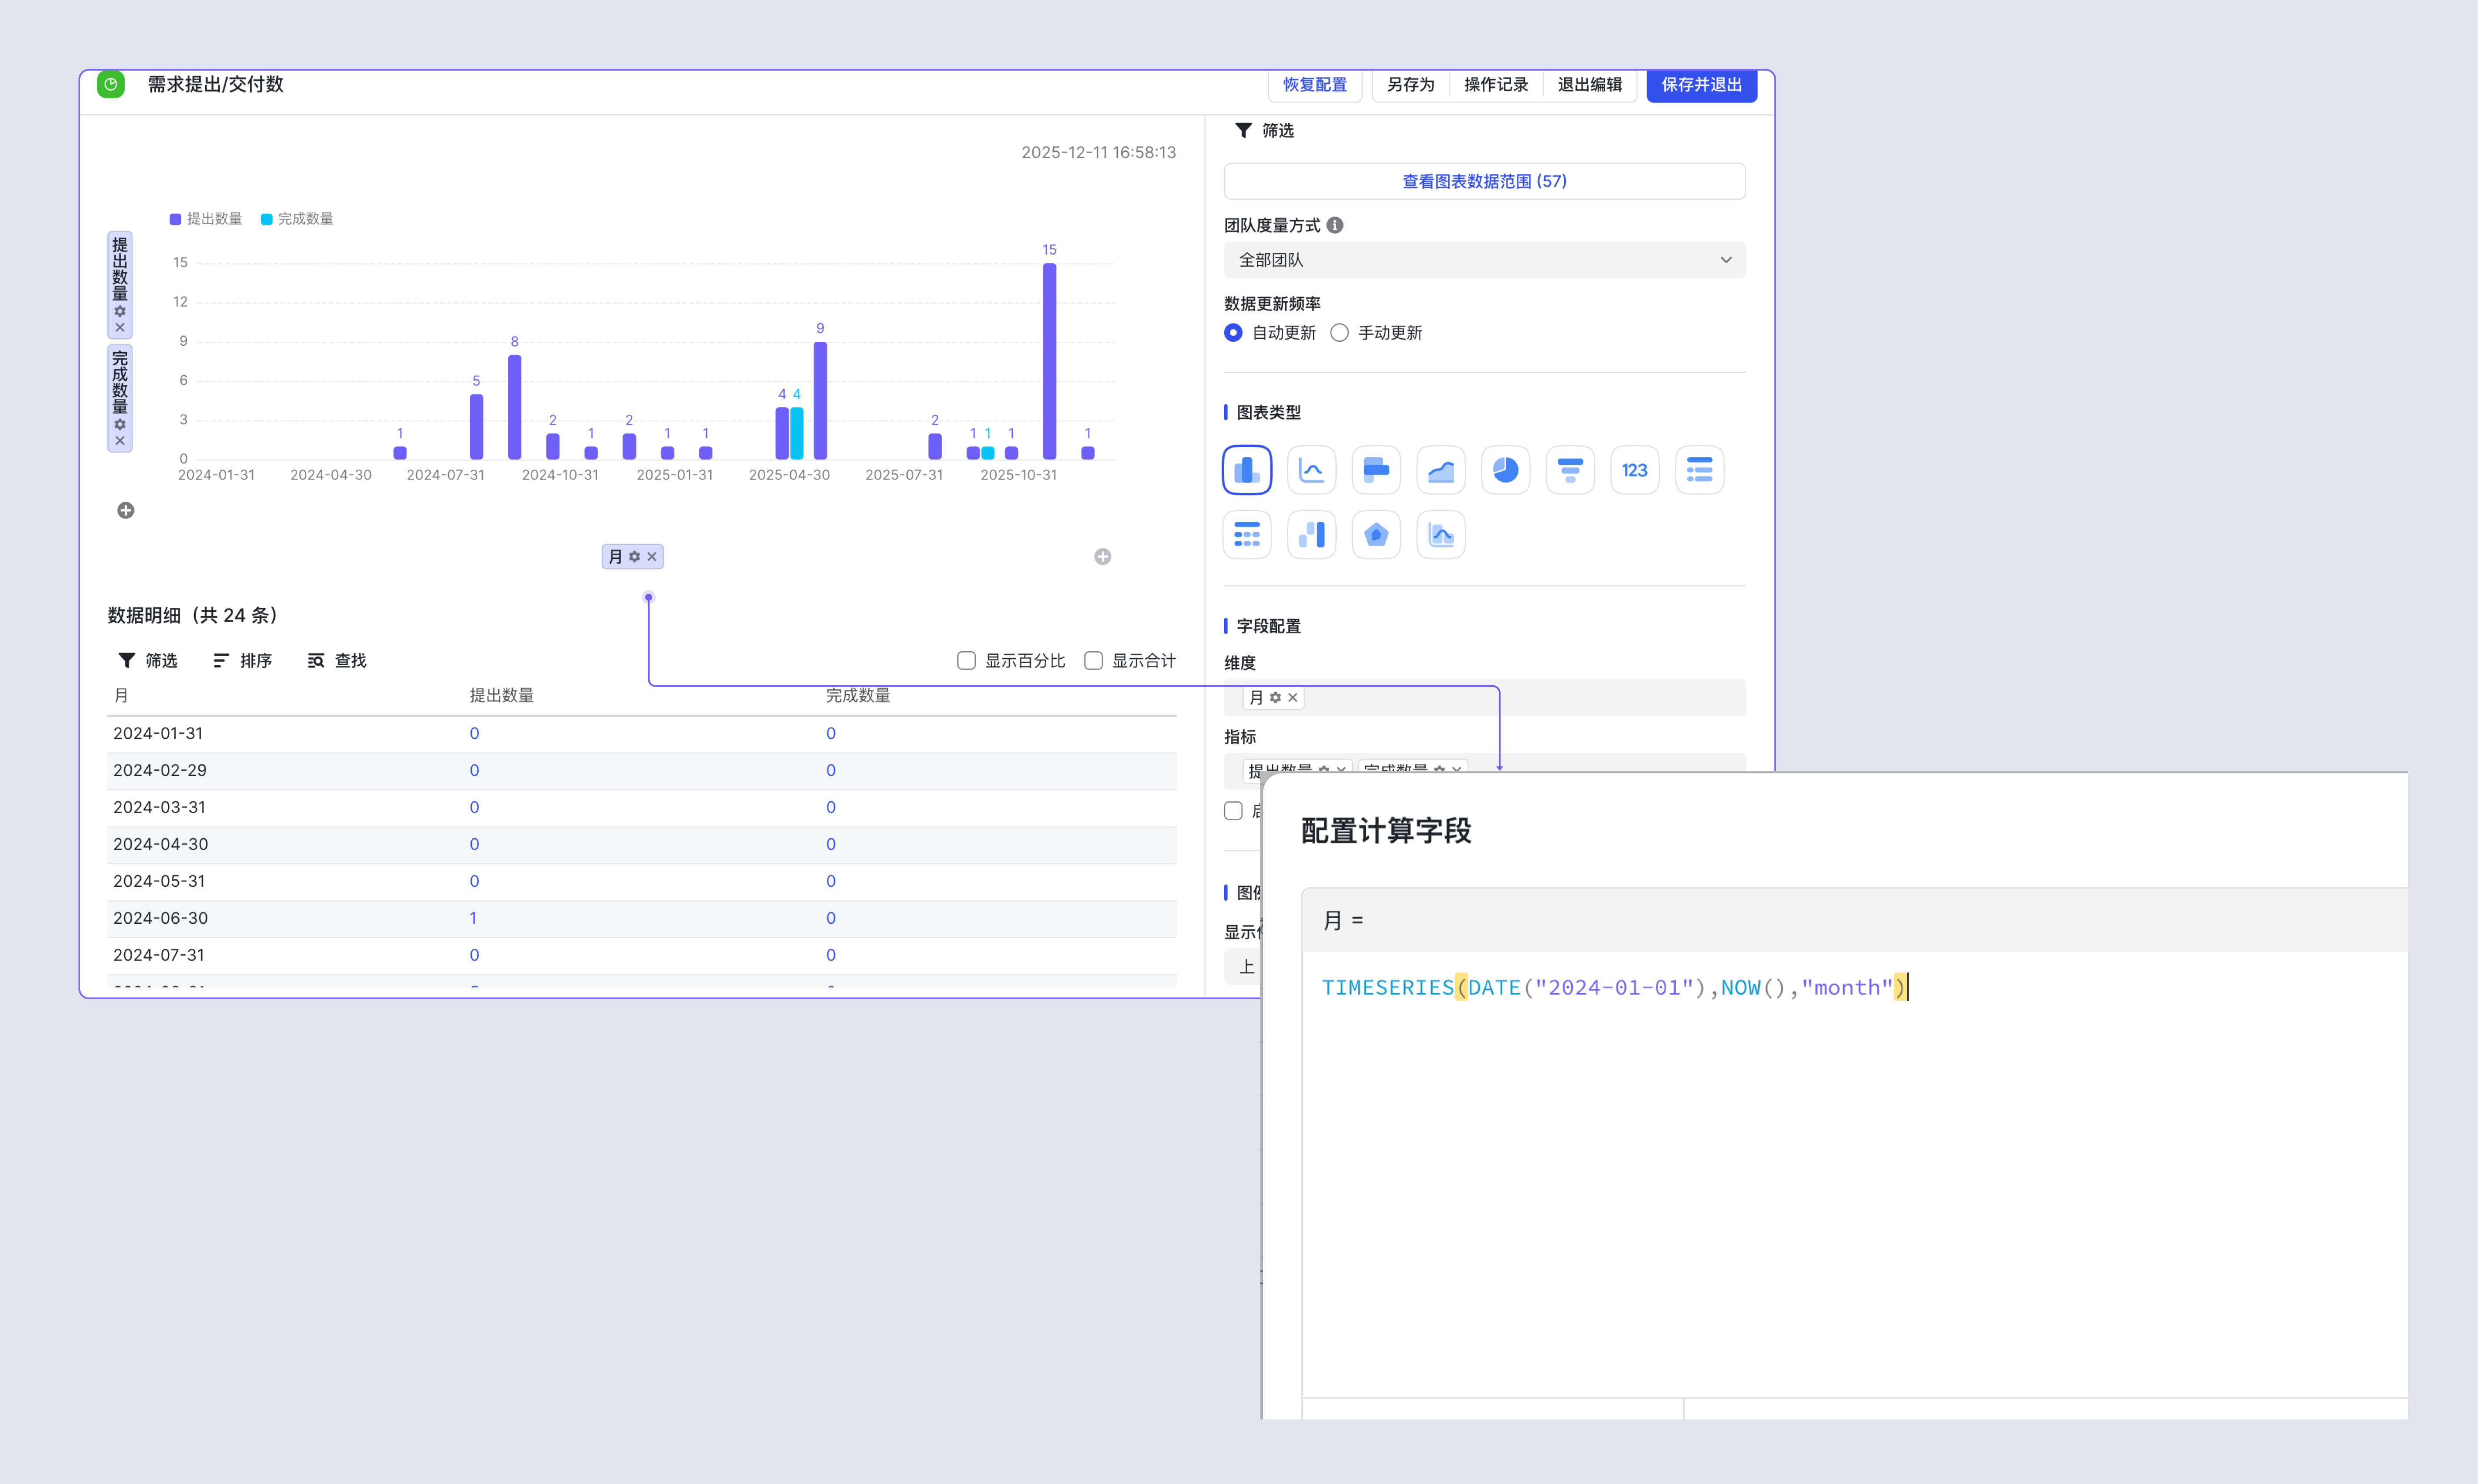The height and width of the screenshot is (1484, 2478).
Task: Click the tallest bar labeled 15
Action: (1049, 361)
